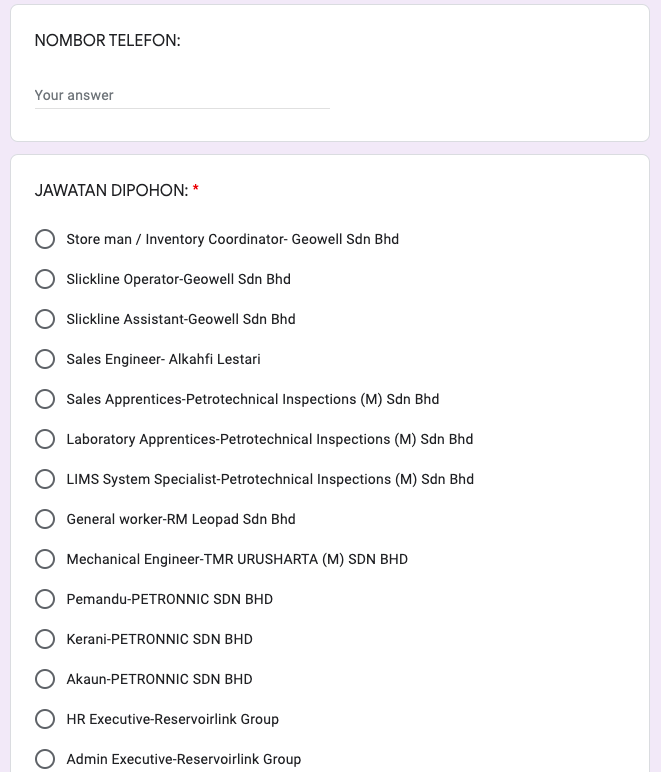Choose Sales Apprentices-Petrotechnical Inspections option

(x=45, y=399)
